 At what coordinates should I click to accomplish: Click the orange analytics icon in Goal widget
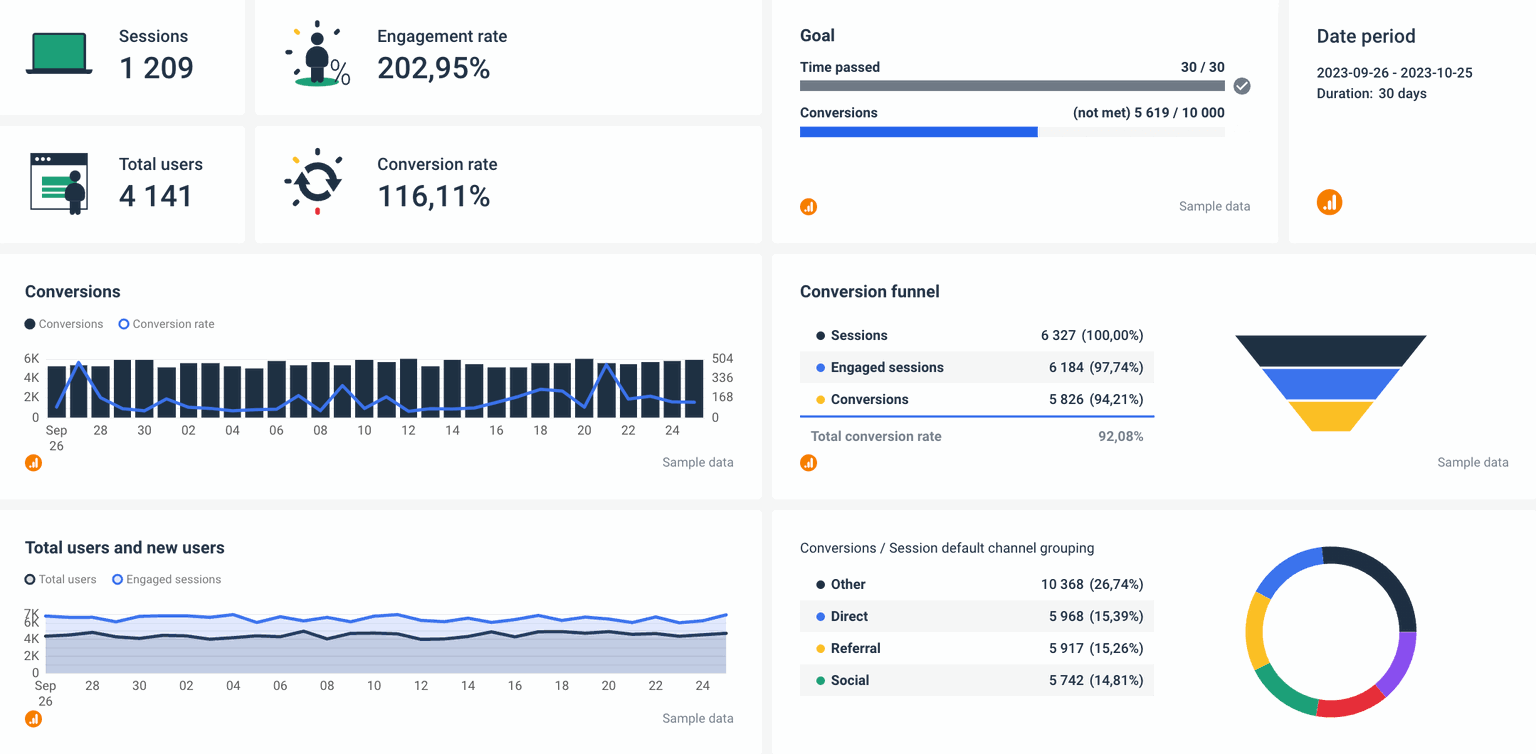point(809,206)
